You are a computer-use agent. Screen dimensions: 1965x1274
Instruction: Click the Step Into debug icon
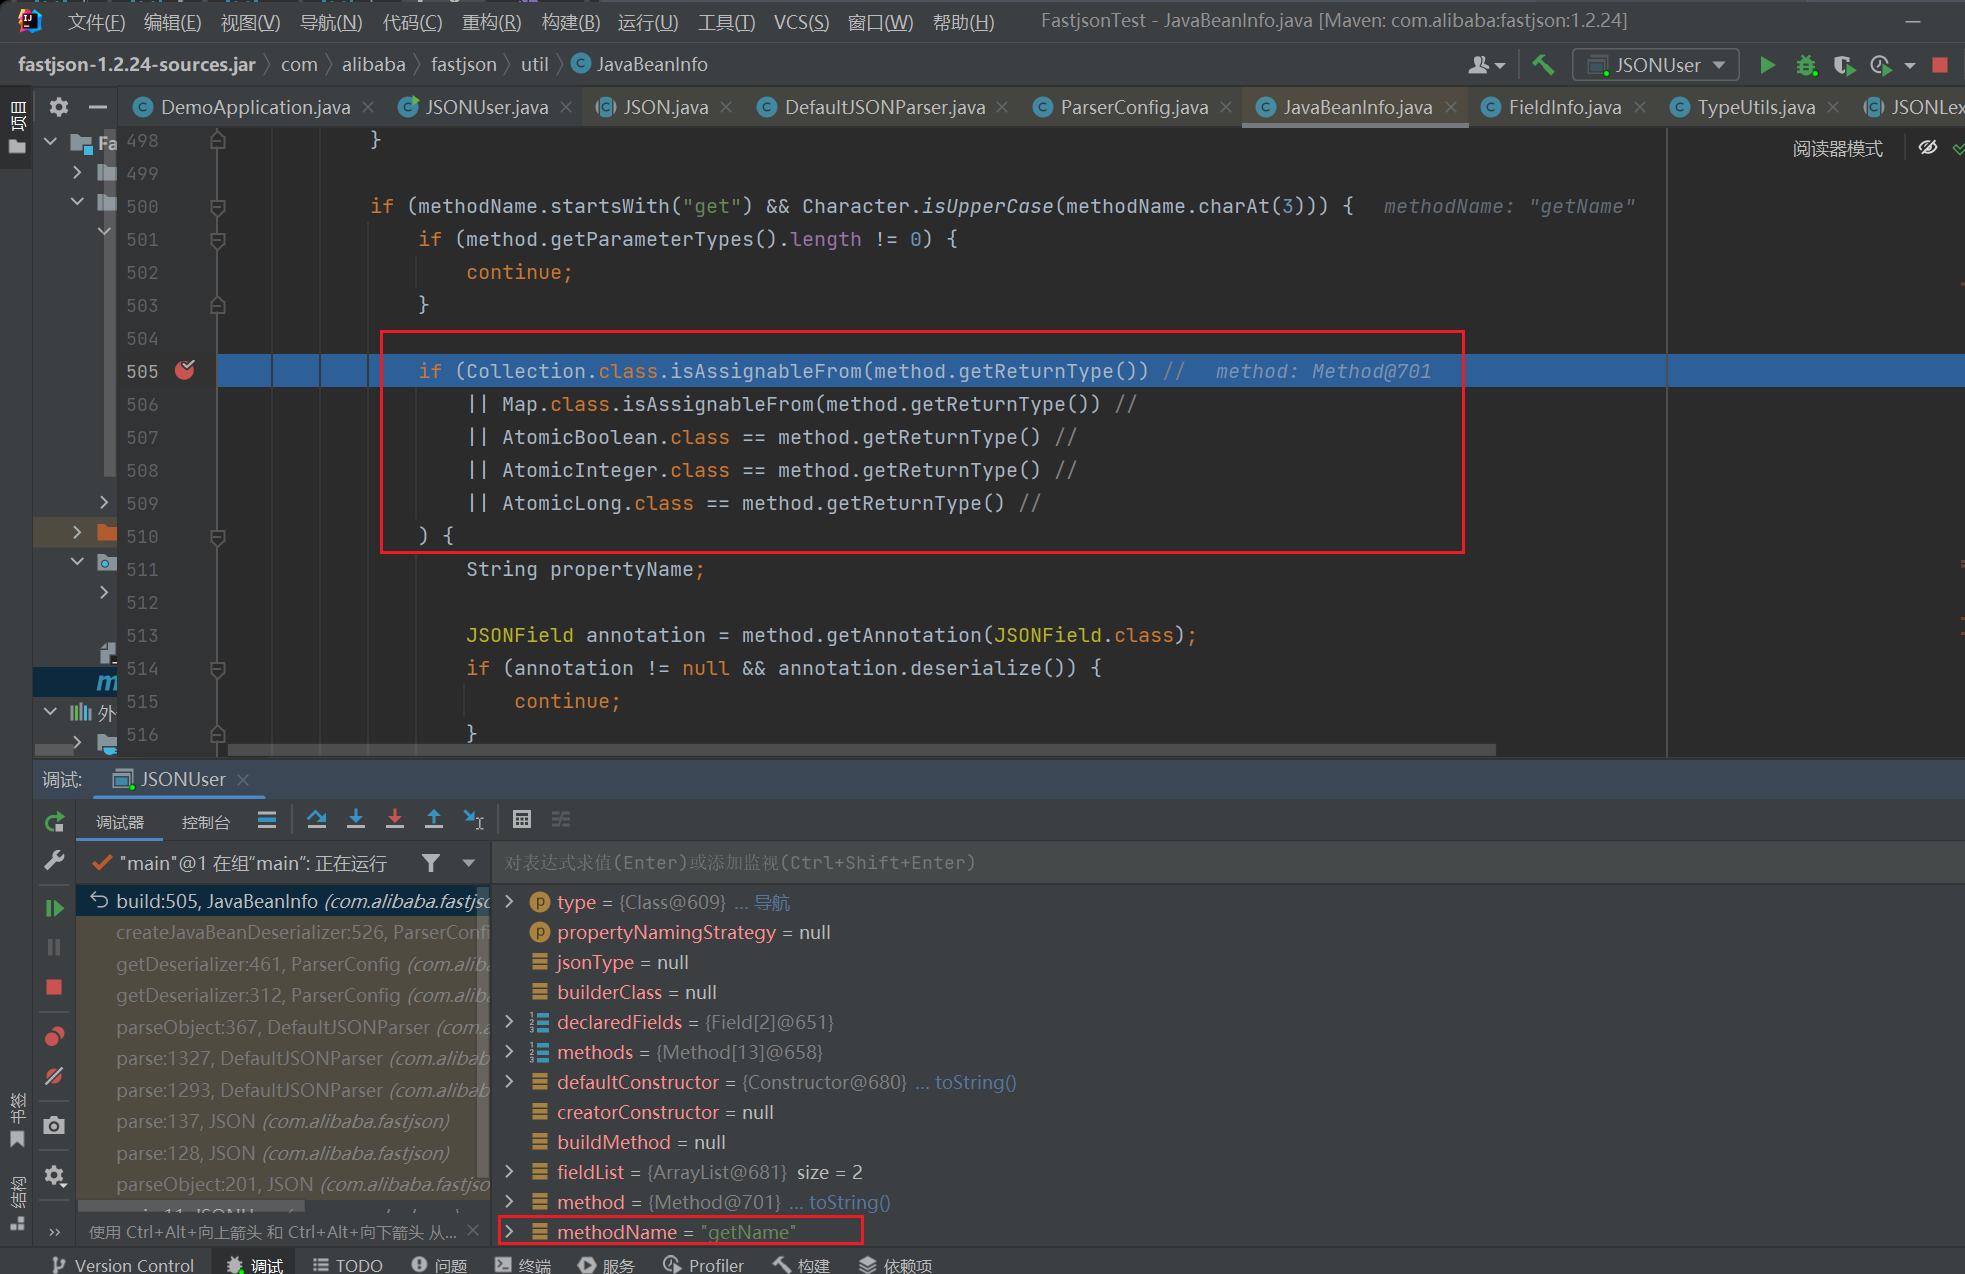pos(356,820)
